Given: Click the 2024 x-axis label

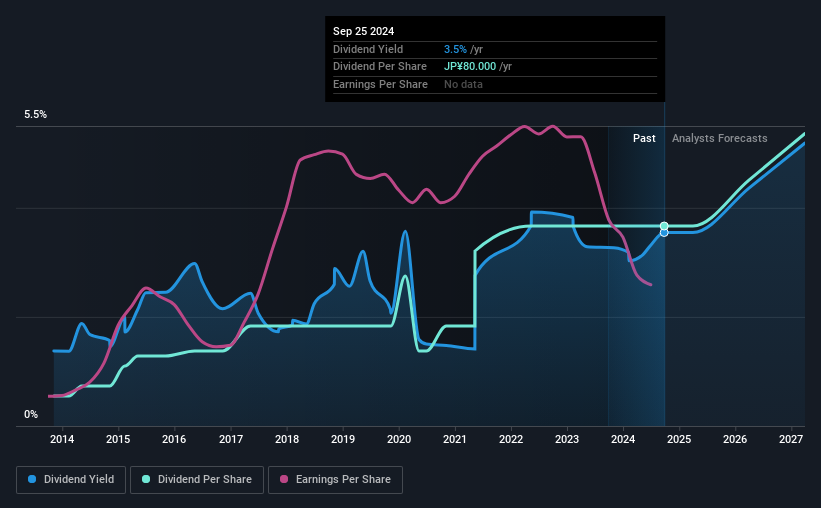Looking at the screenshot, I should pyautogui.click(x=623, y=439).
